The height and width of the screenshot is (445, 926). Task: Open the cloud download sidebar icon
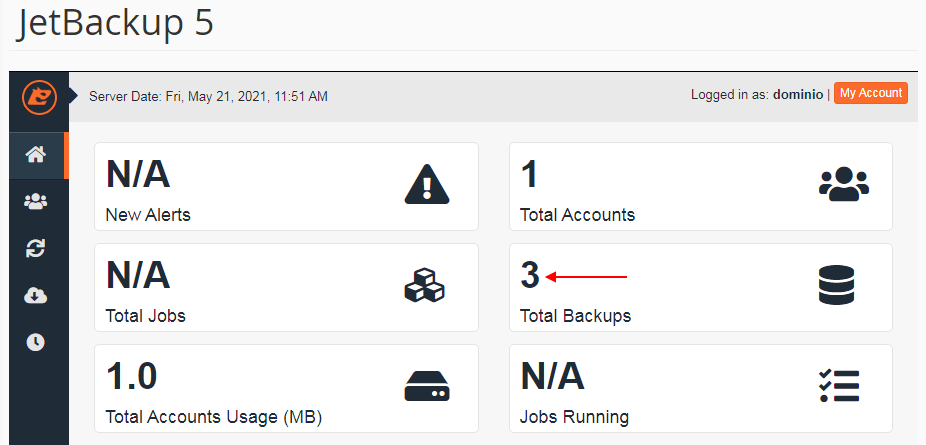pos(35,295)
